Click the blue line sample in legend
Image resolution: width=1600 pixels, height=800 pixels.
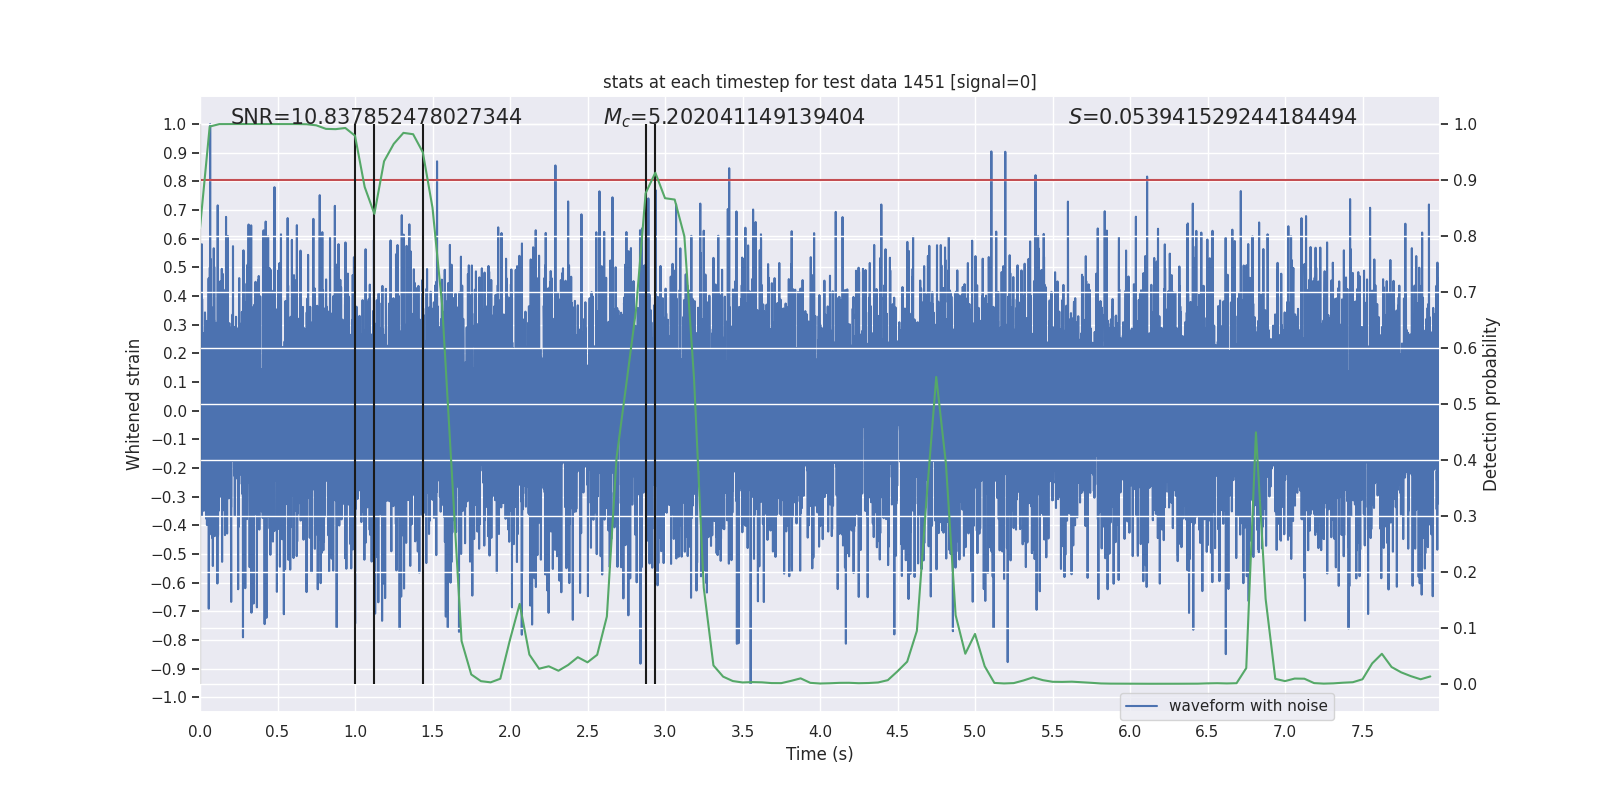pos(1141,706)
